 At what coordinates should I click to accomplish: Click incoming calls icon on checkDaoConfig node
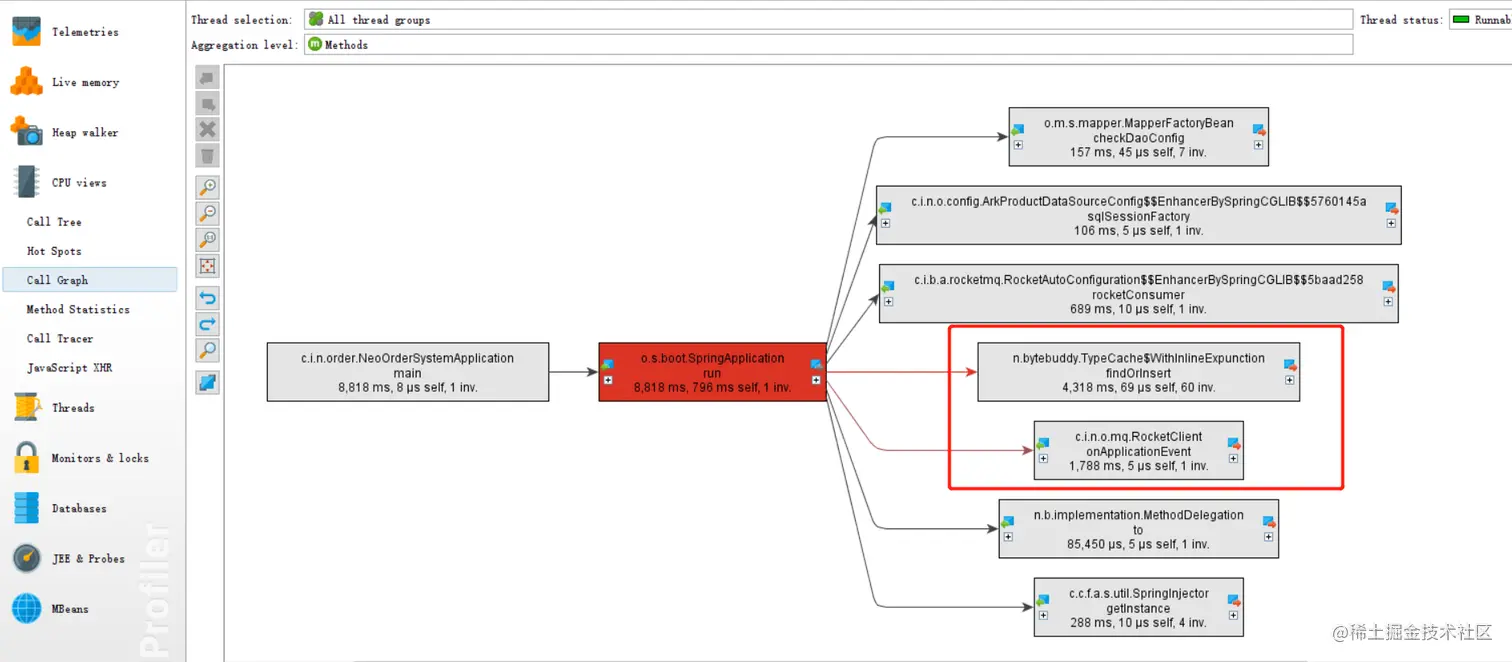click(1017, 130)
